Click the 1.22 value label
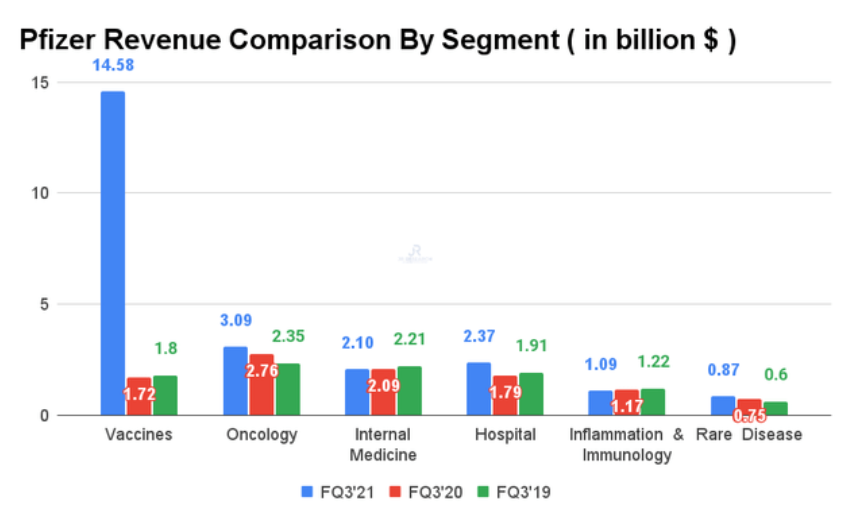This screenshot has width=847, height=521. point(654,362)
